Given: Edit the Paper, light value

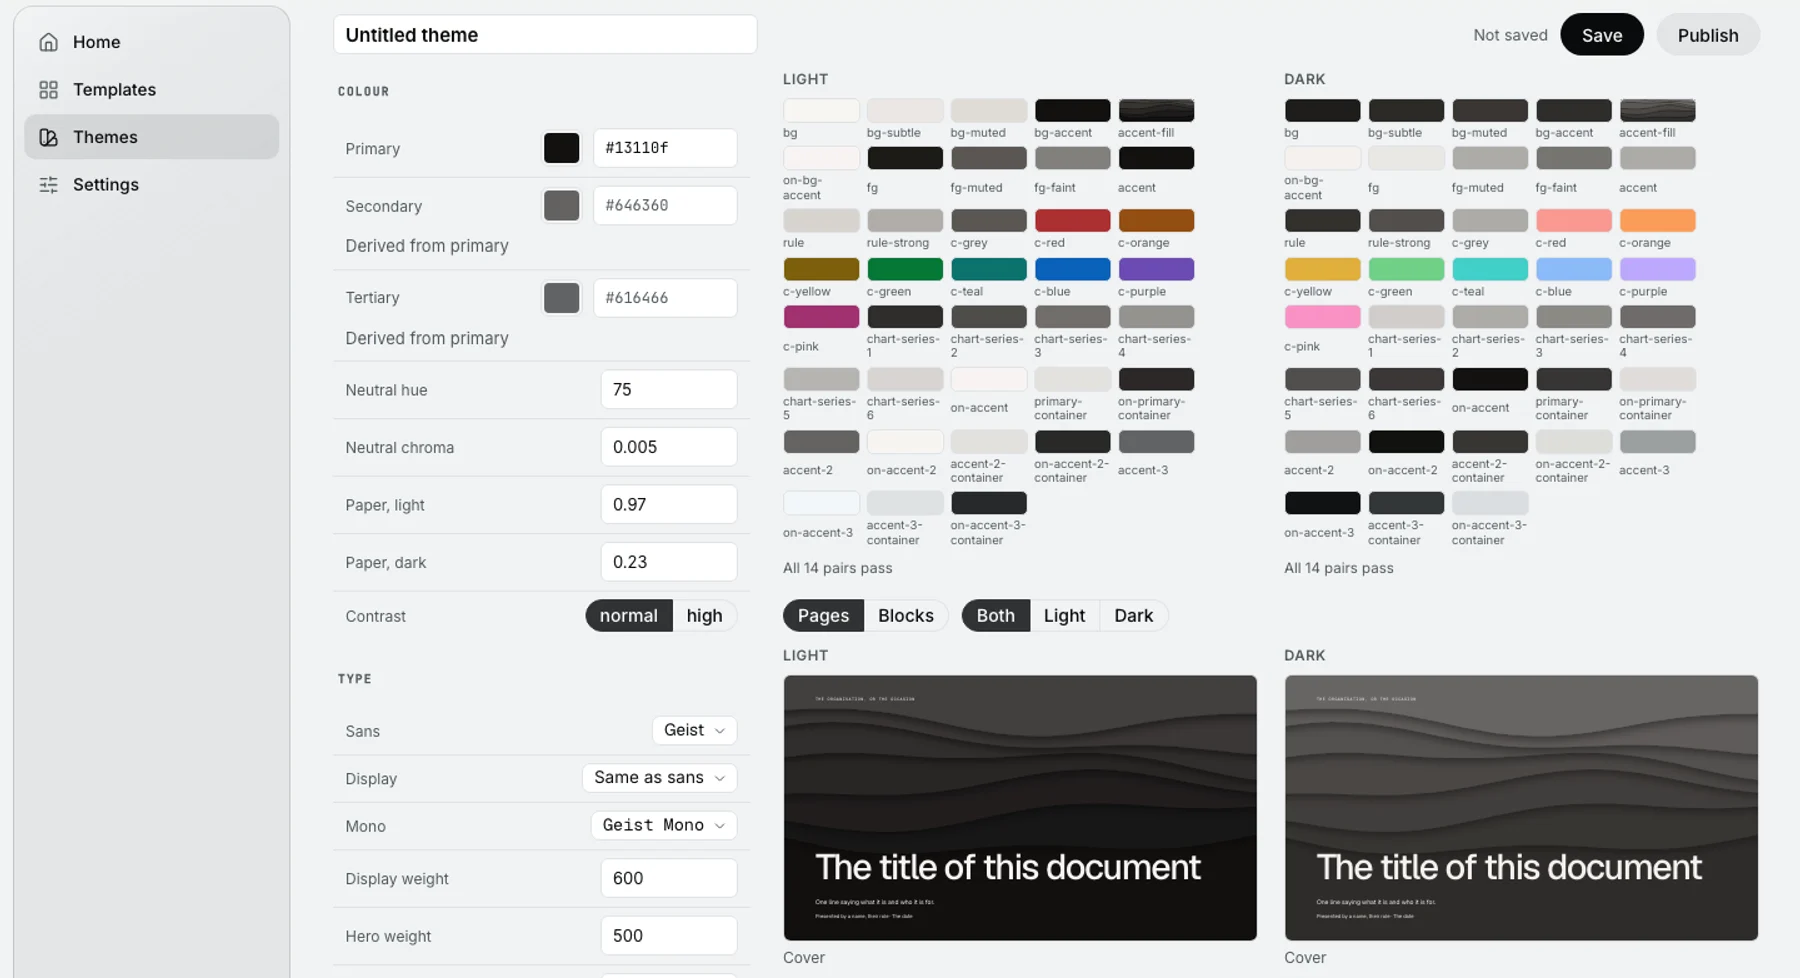Looking at the screenshot, I should point(669,505).
